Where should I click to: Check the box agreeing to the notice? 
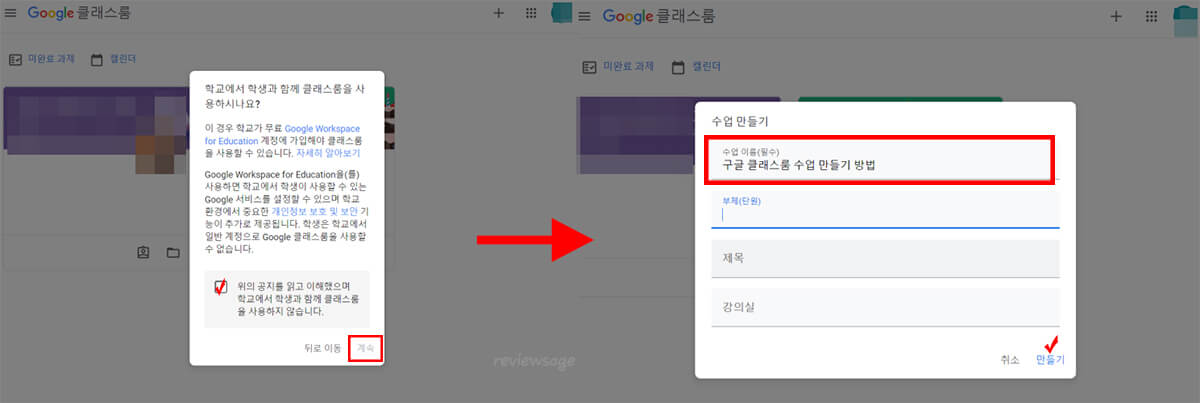coord(220,288)
